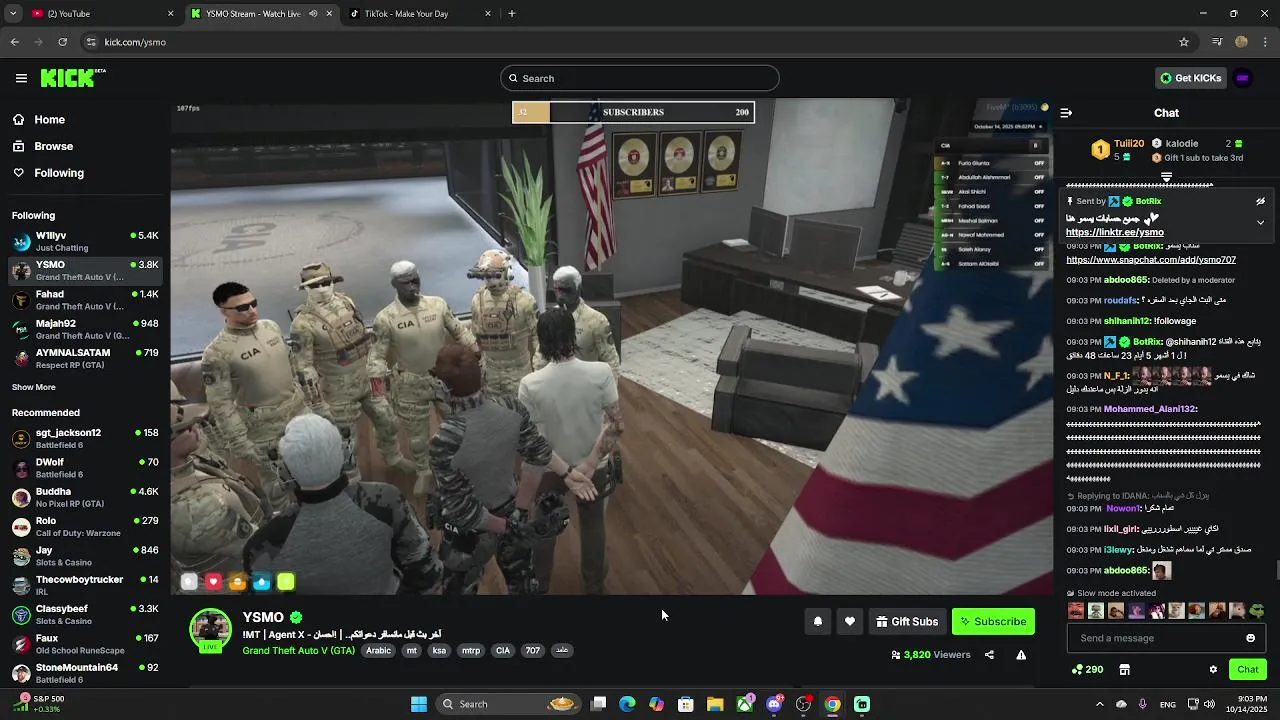Select the mtrp stream tag
The height and width of the screenshot is (720, 1280).
[471, 650]
